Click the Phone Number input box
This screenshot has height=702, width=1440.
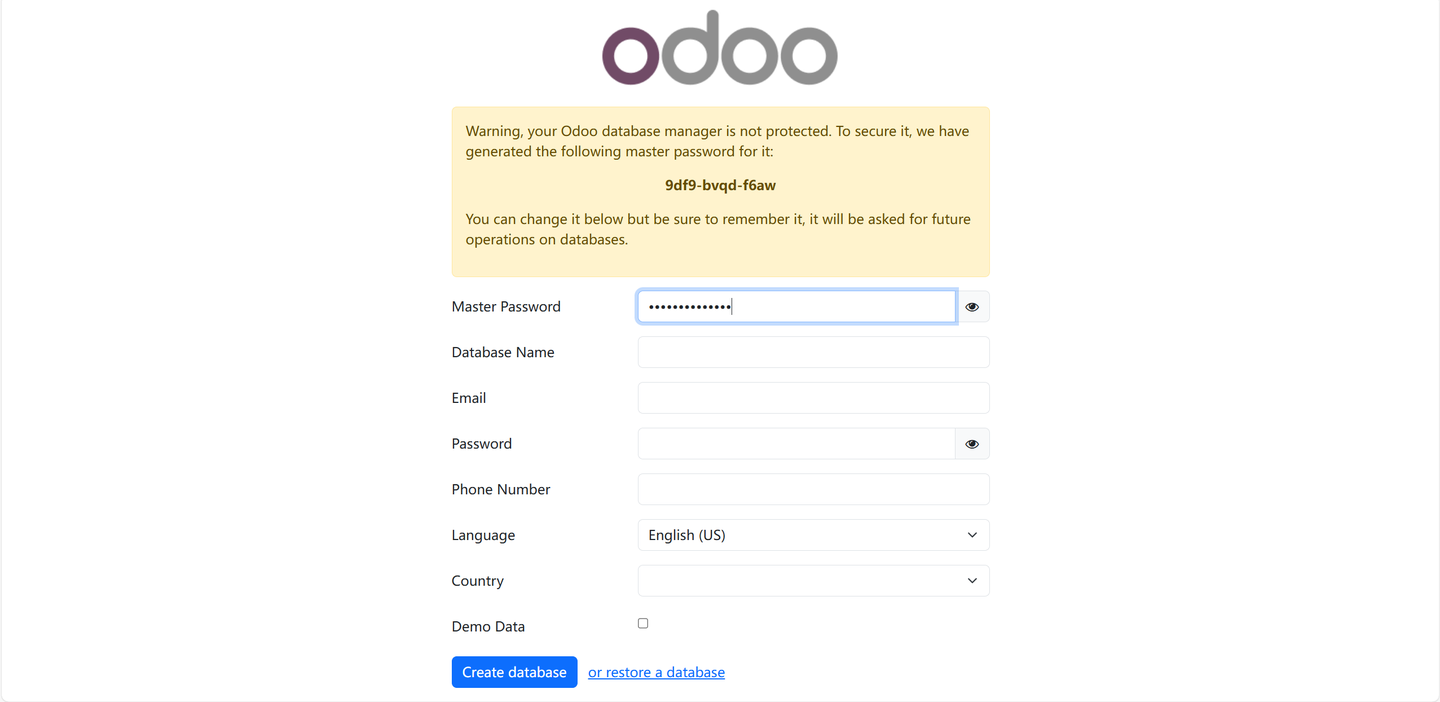tap(813, 488)
